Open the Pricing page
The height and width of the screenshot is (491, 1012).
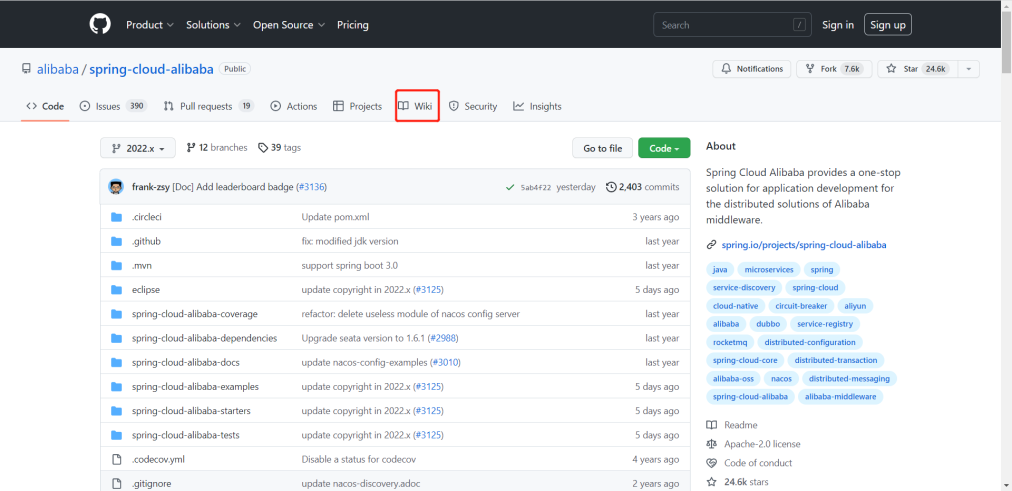click(x=352, y=25)
